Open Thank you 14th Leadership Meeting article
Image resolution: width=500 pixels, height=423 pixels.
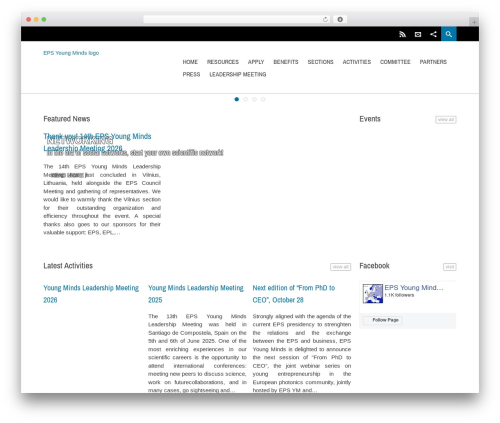pyautogui.click(x=97, y=142)
